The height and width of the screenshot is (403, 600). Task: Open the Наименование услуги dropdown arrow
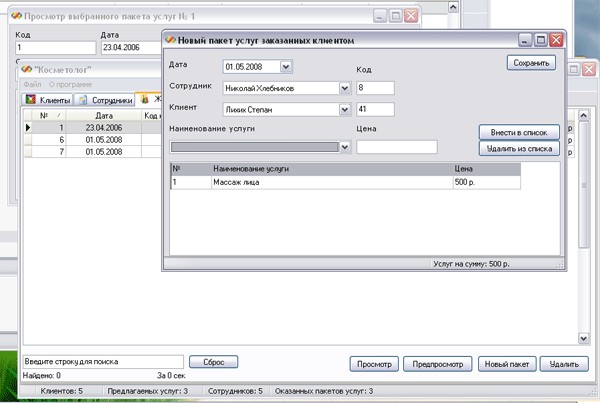(x=344, y=147)
